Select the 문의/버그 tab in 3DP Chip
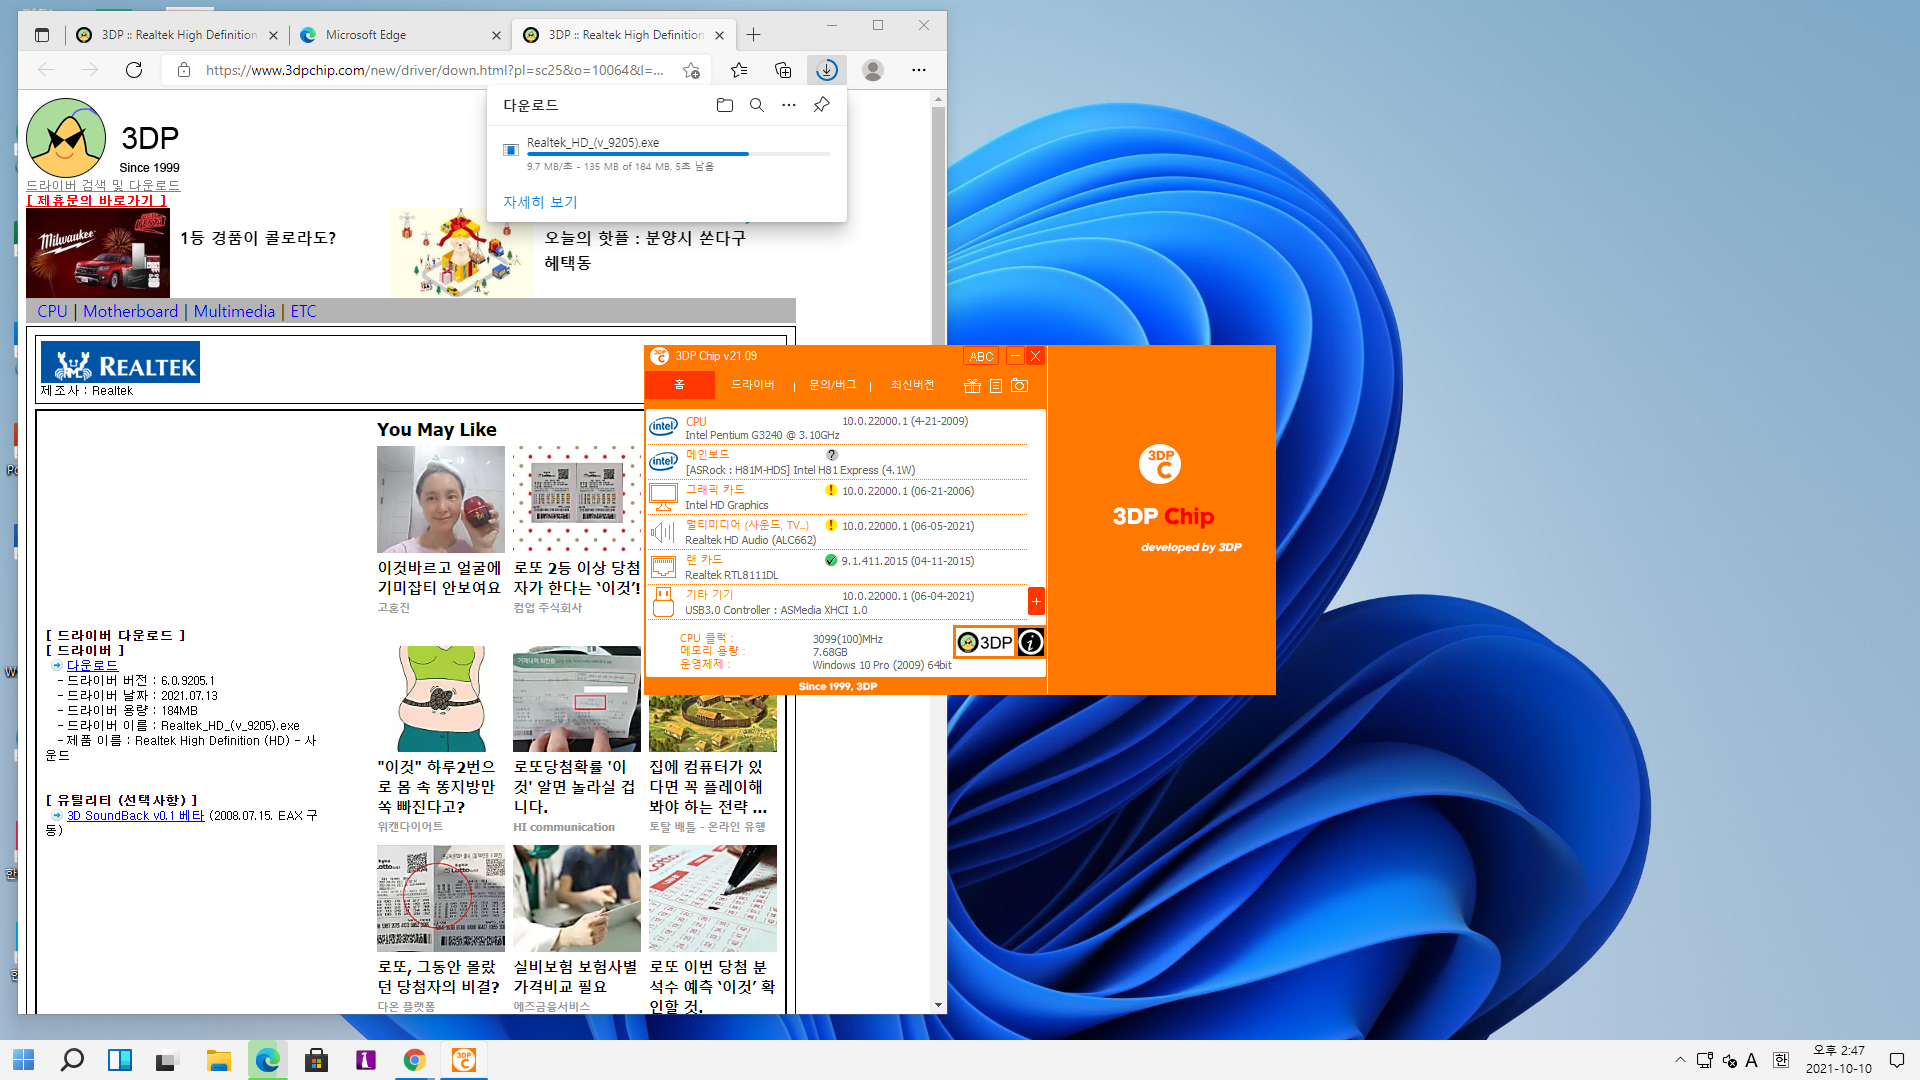Image resolution: width=1920 pixels, height=1080 pixels. pos(832,385)
